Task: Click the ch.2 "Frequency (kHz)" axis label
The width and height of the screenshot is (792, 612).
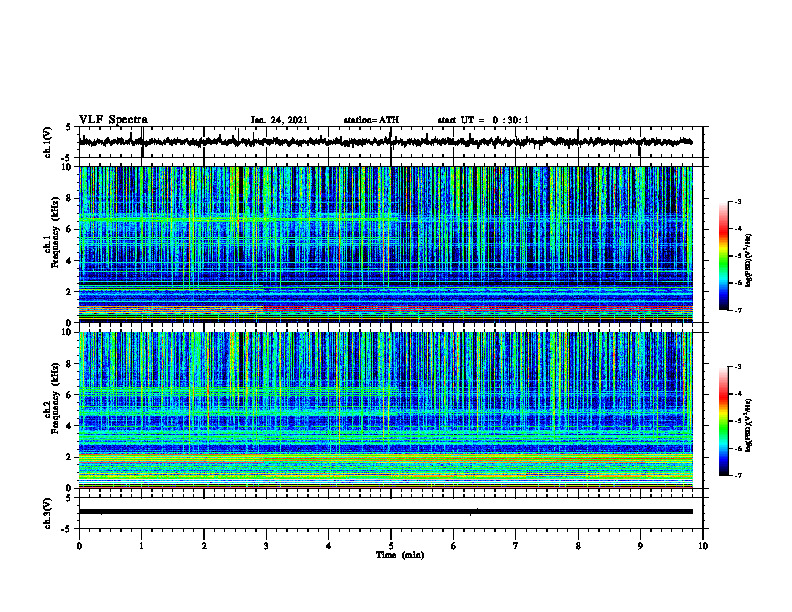Action: point(55,398)
